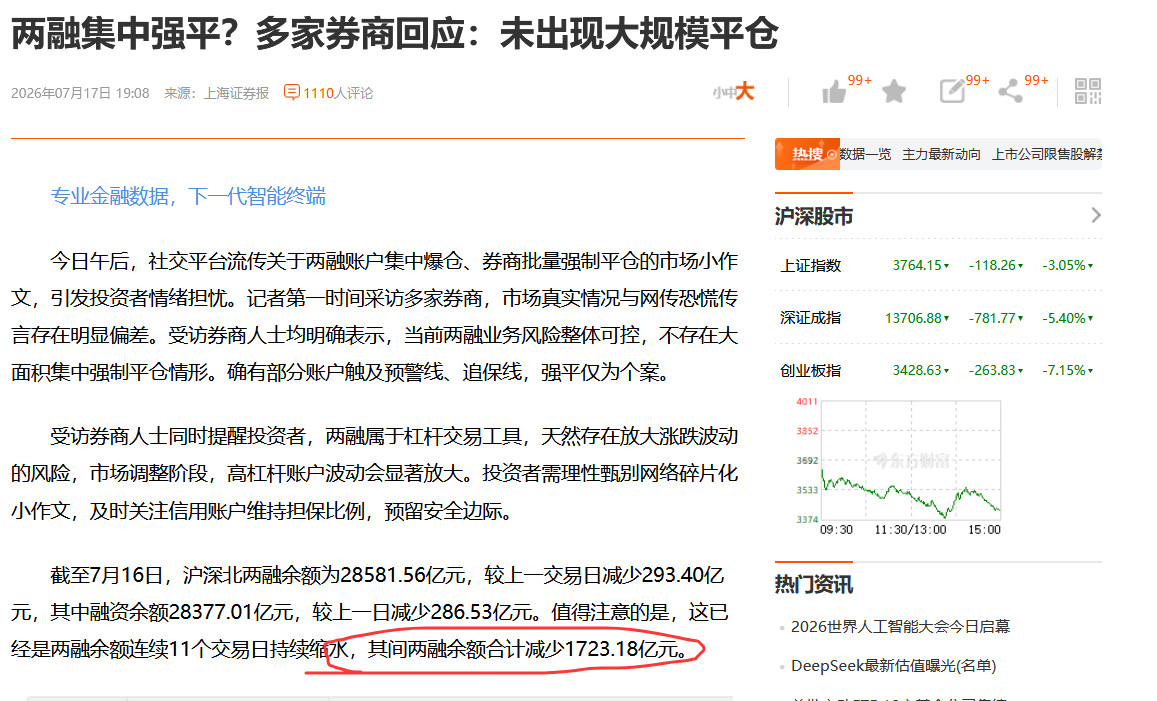Click 专业金融数据，下一代智能终端 promo link
Screen dimensions: 1157x701
(188, 196)
